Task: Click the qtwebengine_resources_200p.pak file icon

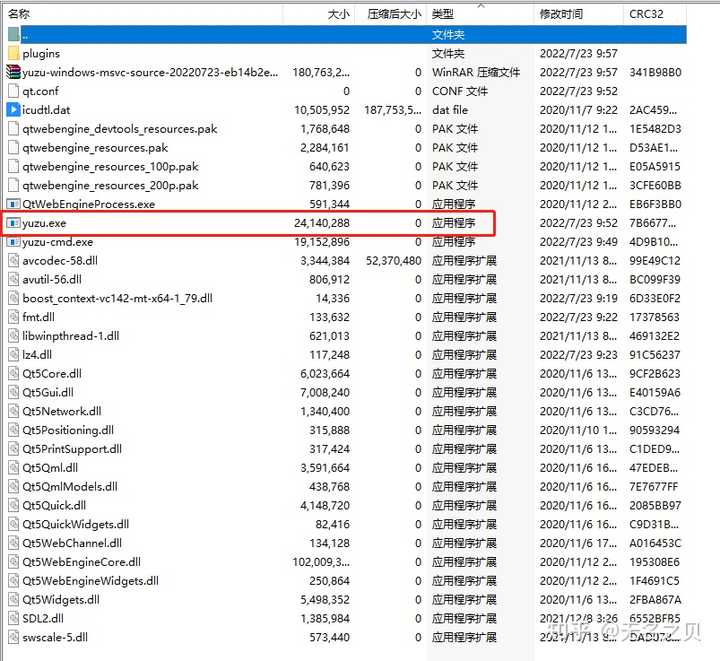Action: coord(14,185)
